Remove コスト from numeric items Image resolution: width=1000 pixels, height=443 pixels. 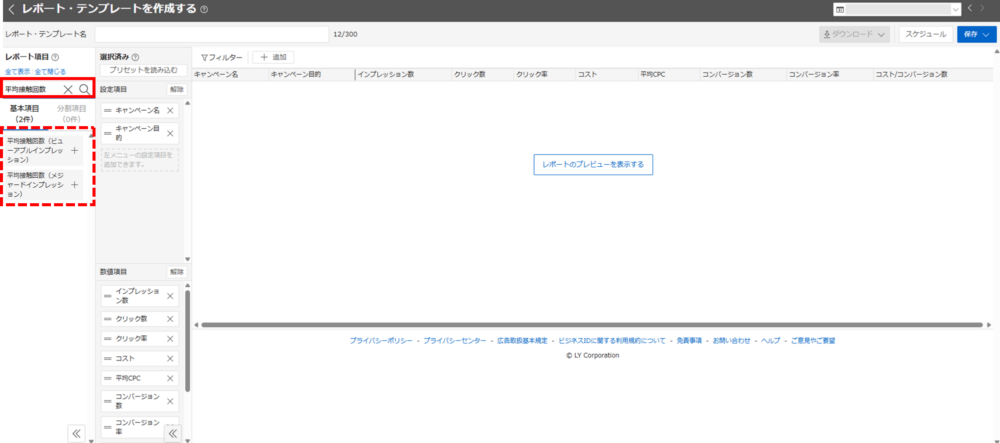[170, 357]
